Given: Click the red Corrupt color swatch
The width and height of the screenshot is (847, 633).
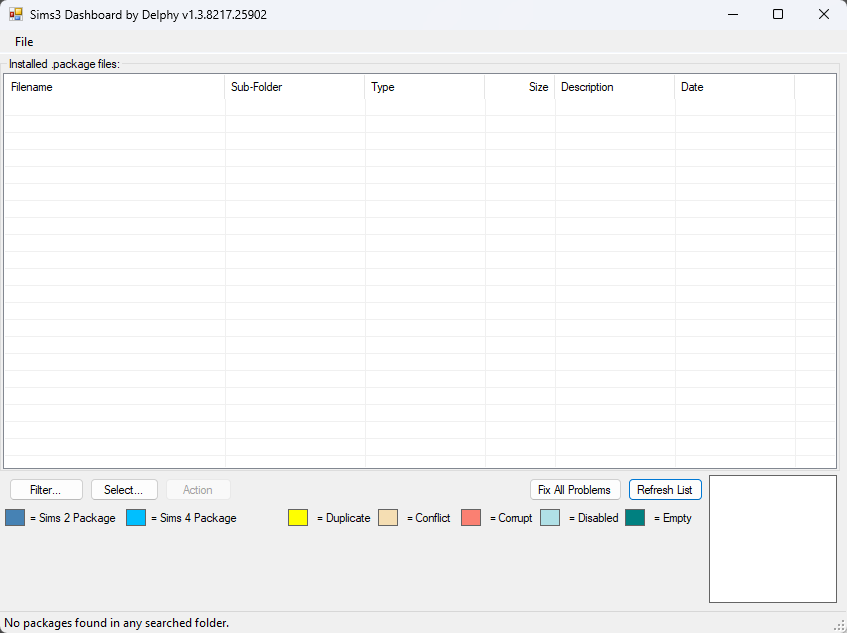Looking at the screenshot, I should point(471,517).
